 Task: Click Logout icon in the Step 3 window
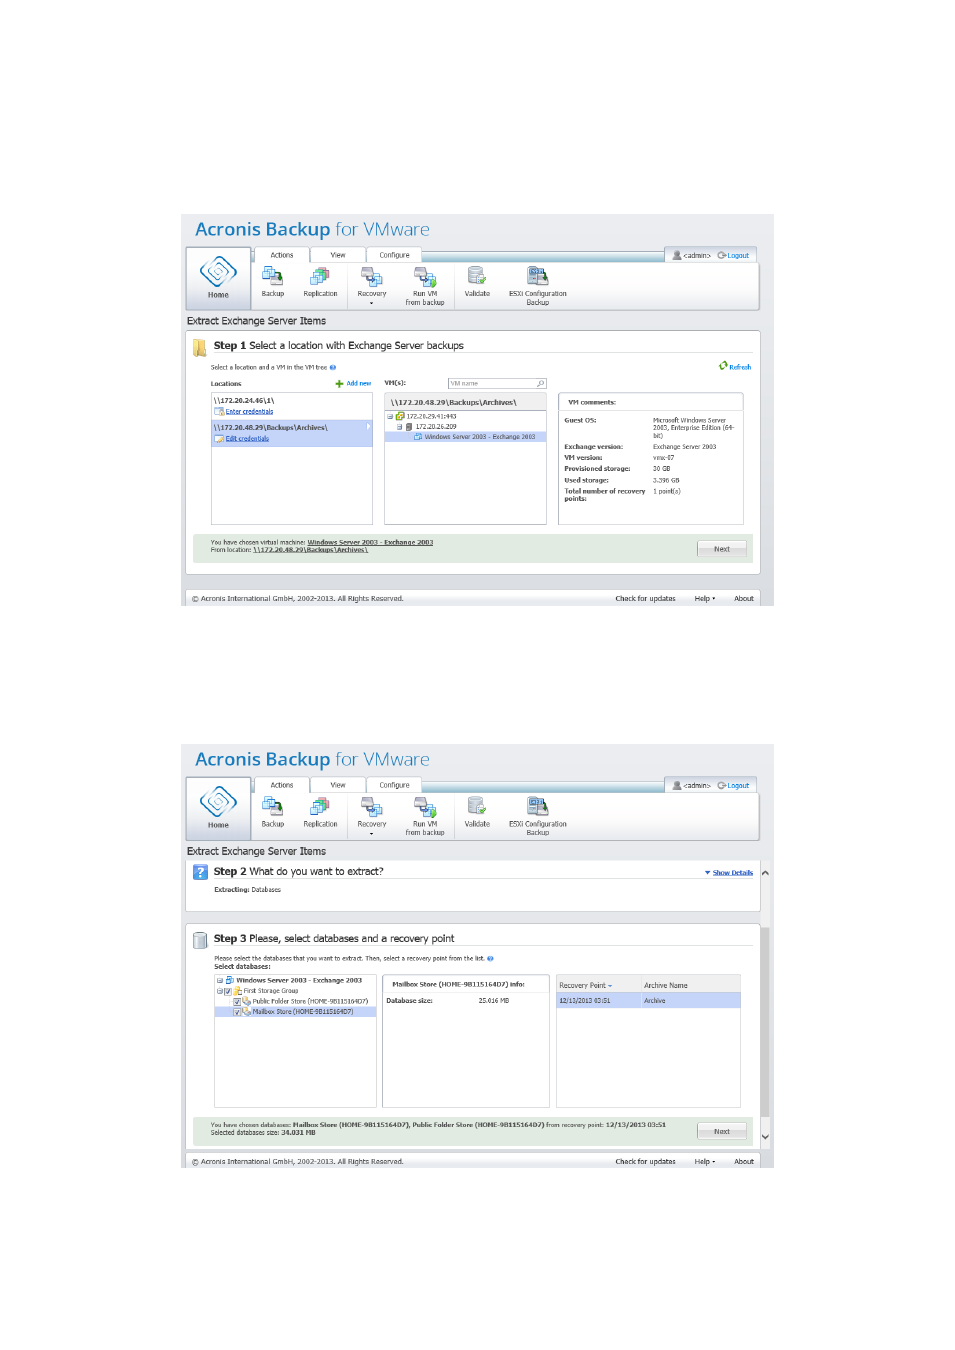(721, 786)
